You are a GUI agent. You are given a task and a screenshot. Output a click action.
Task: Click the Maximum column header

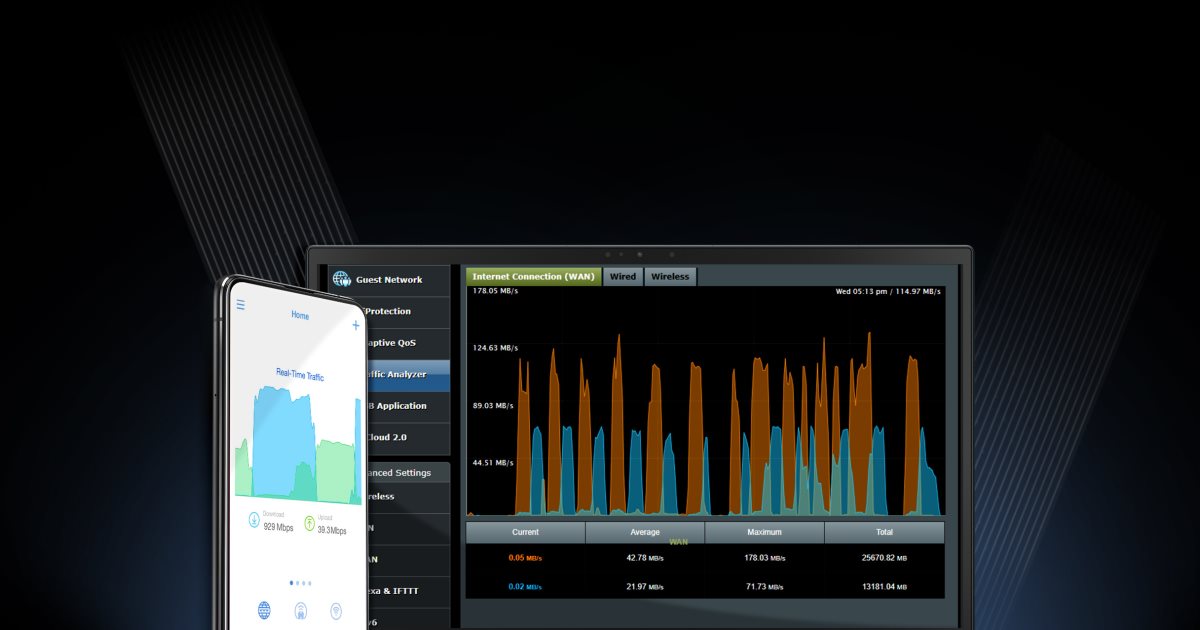(764, 532)
